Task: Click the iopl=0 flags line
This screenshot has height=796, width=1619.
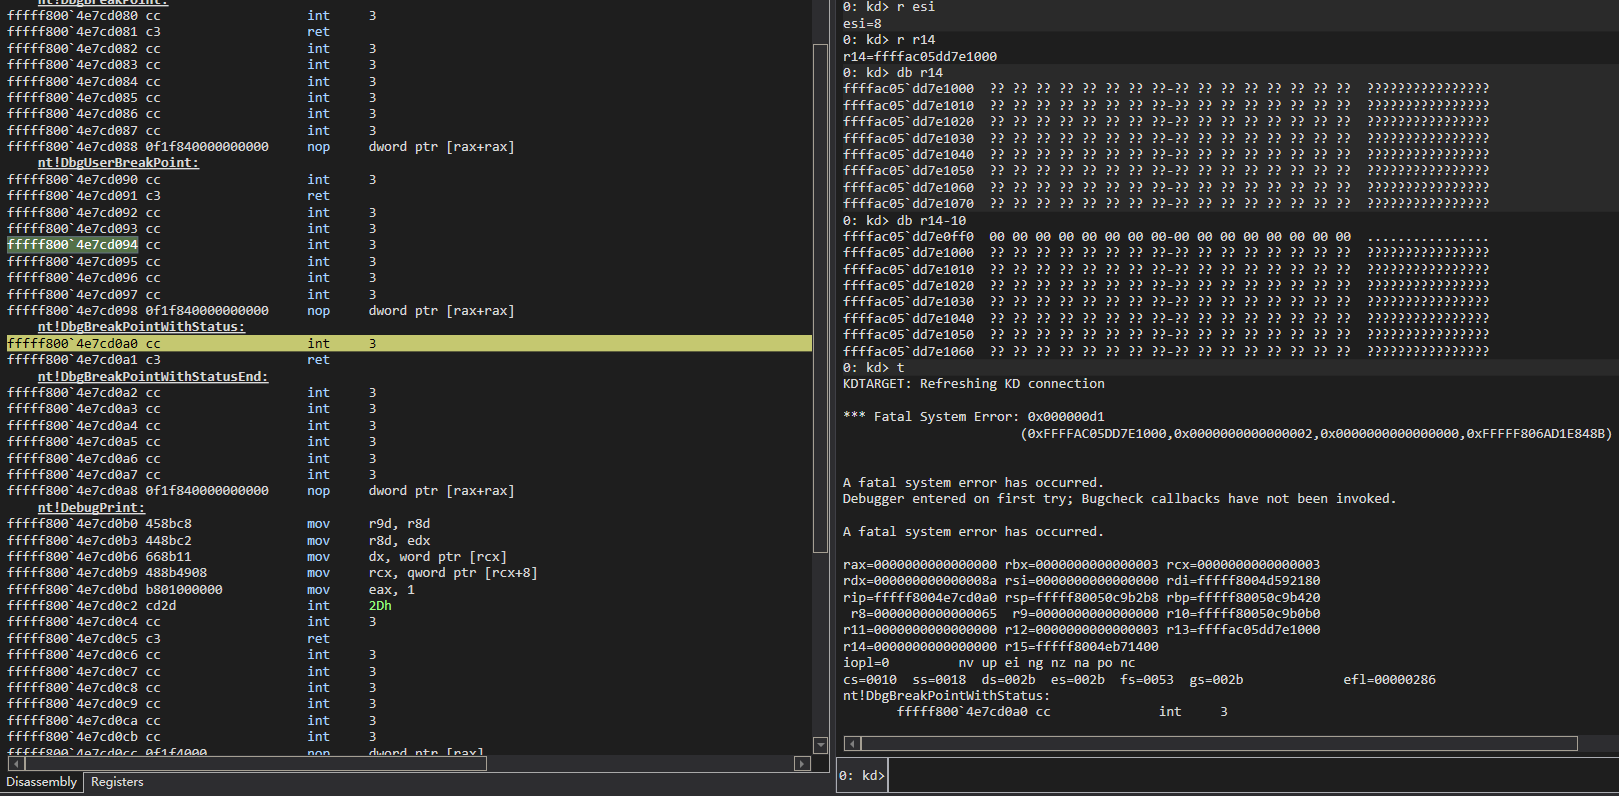Action: click(x=989, y=663)
